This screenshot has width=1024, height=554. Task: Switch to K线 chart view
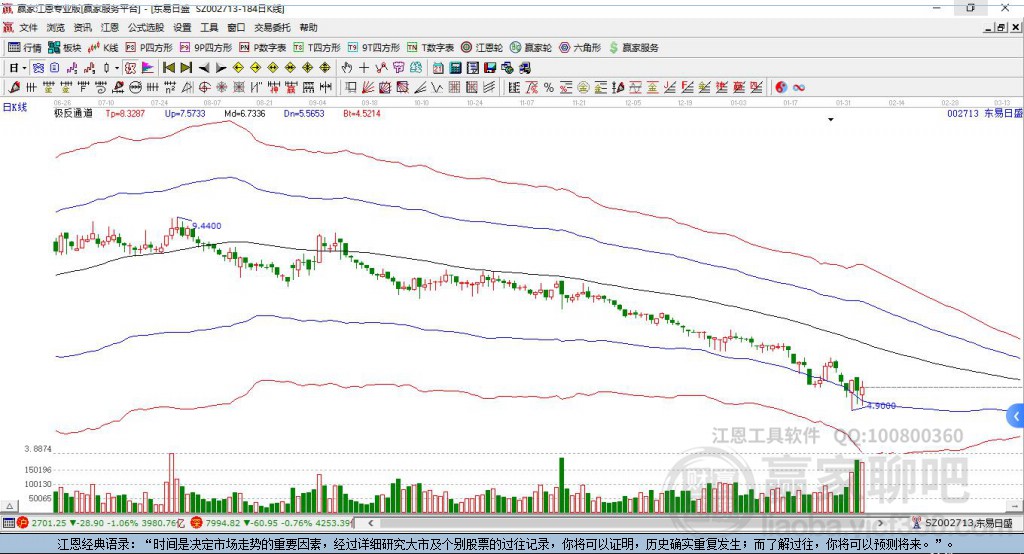103,48
